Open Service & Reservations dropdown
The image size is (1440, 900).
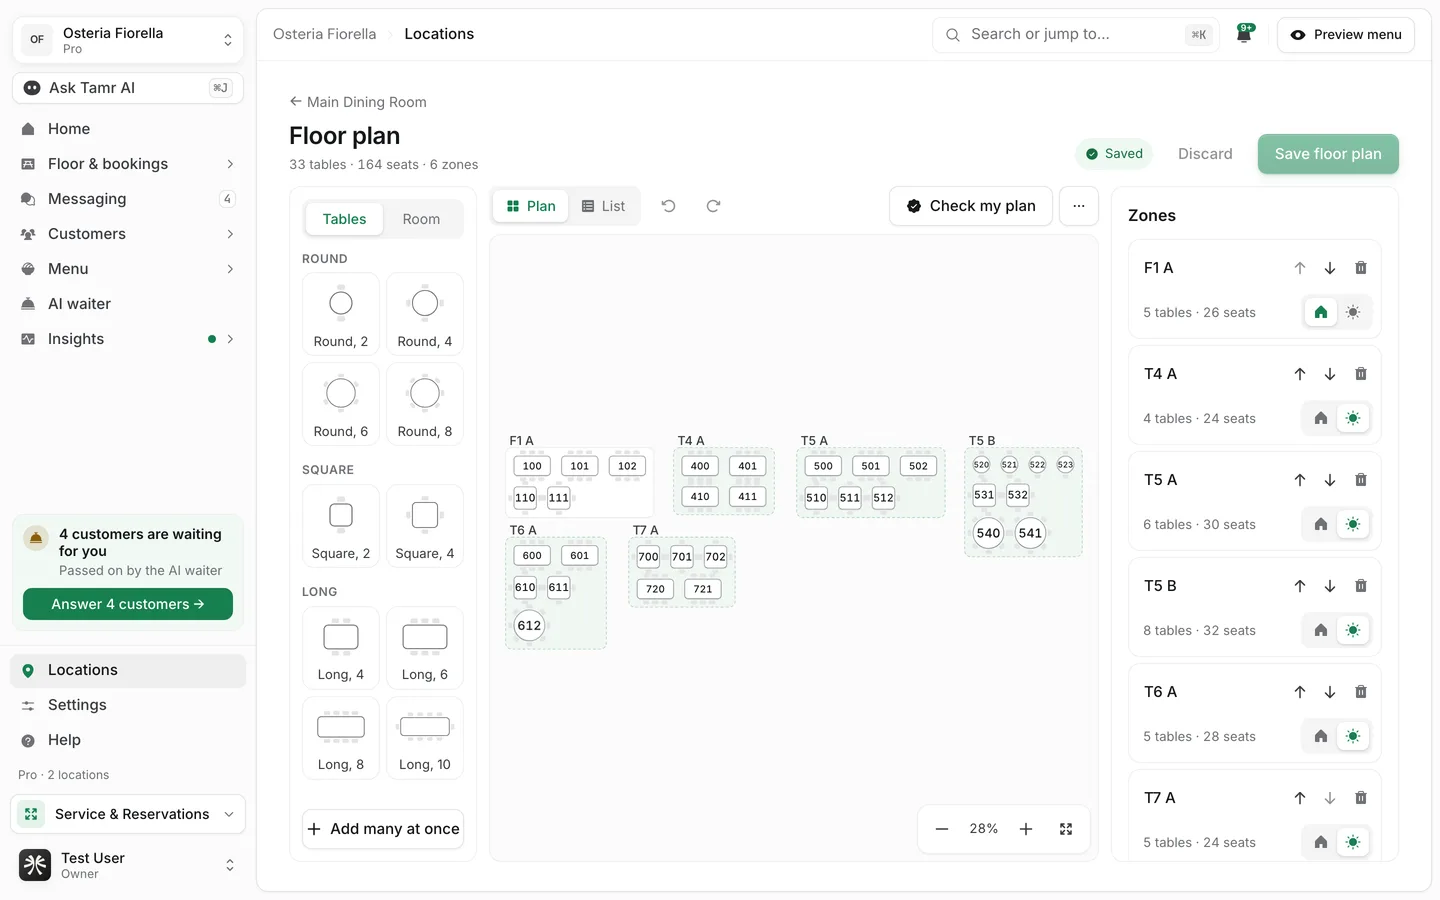click(x=128, y=814)
